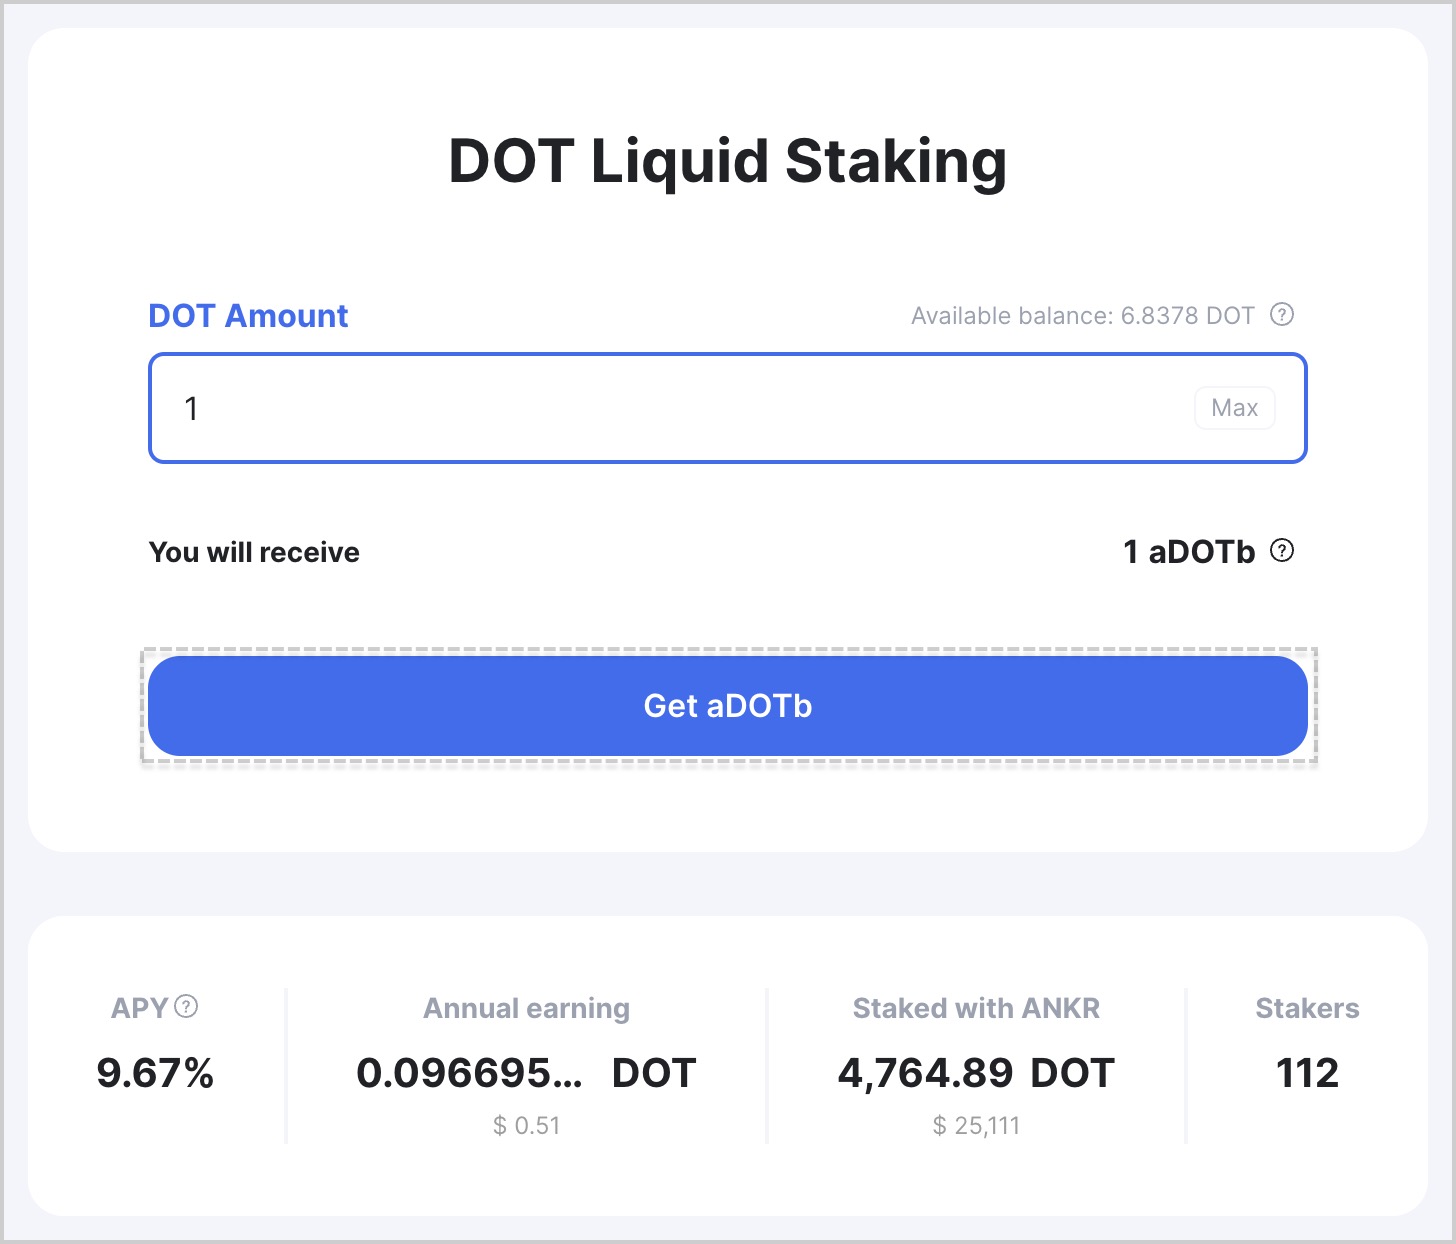
Task: Focus the DOT Amount input field
Action: (x=728, y=408)
